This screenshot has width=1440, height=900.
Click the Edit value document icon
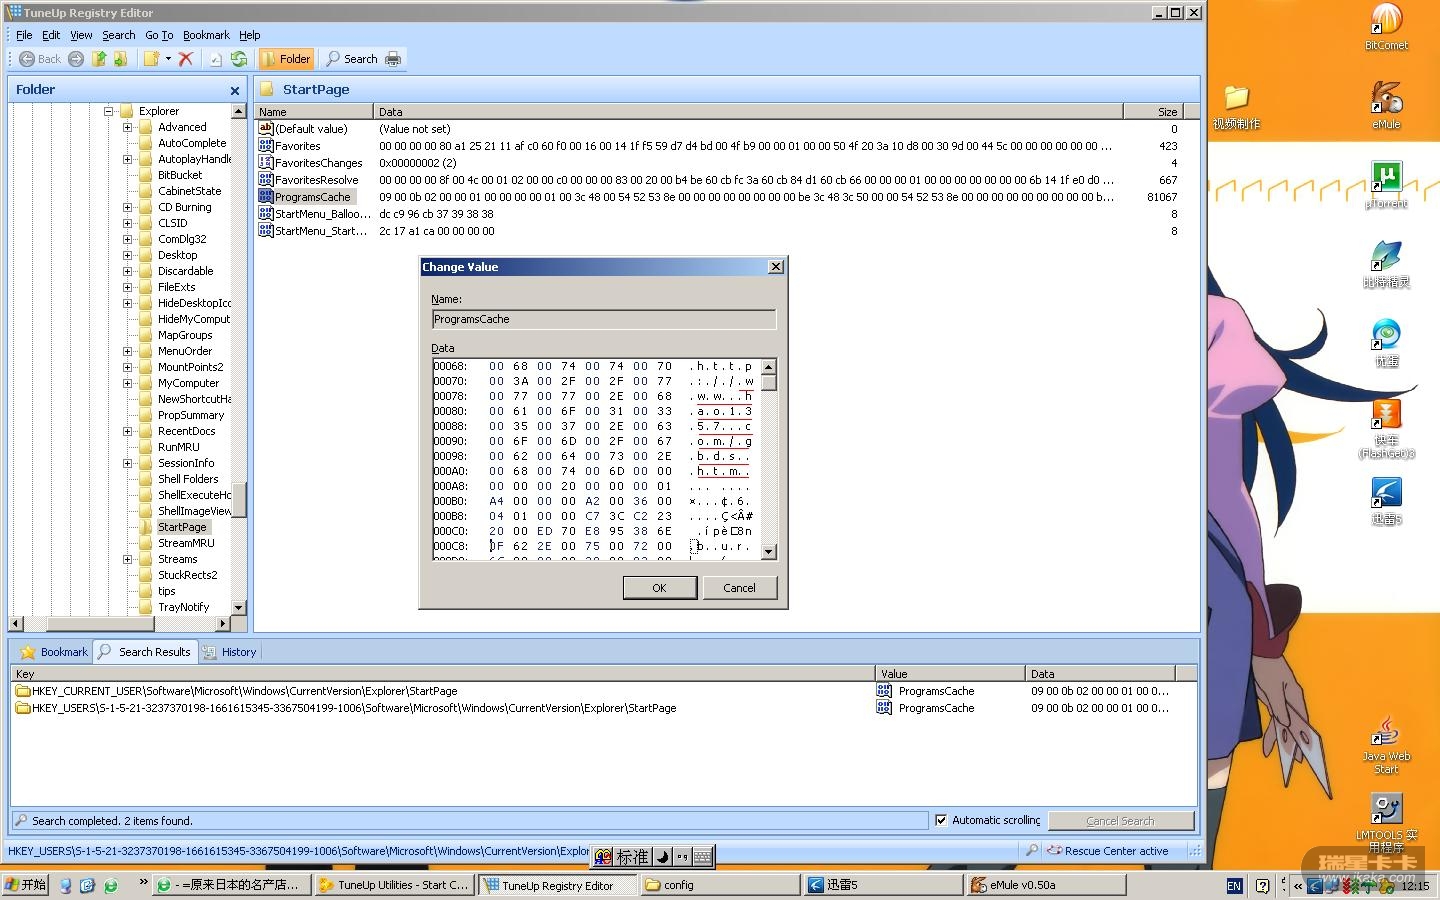(x=215, y=59)
